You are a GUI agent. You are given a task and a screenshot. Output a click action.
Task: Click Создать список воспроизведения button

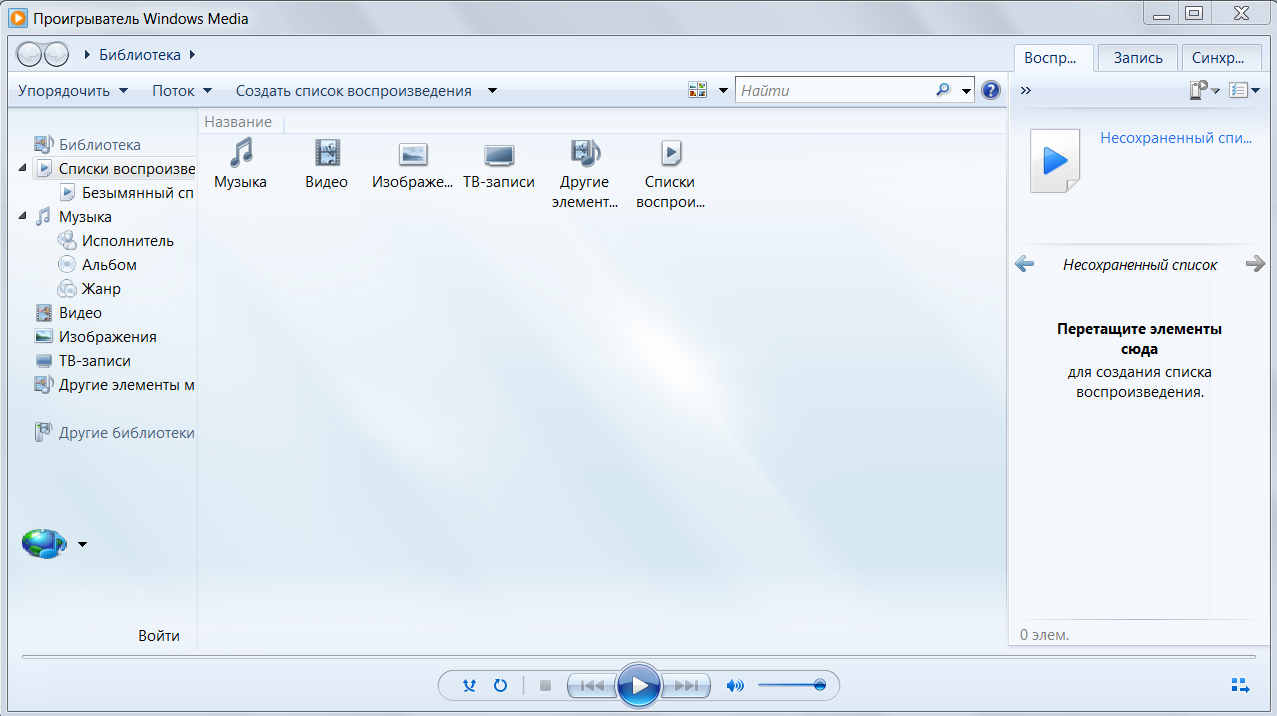click(353, 90)
